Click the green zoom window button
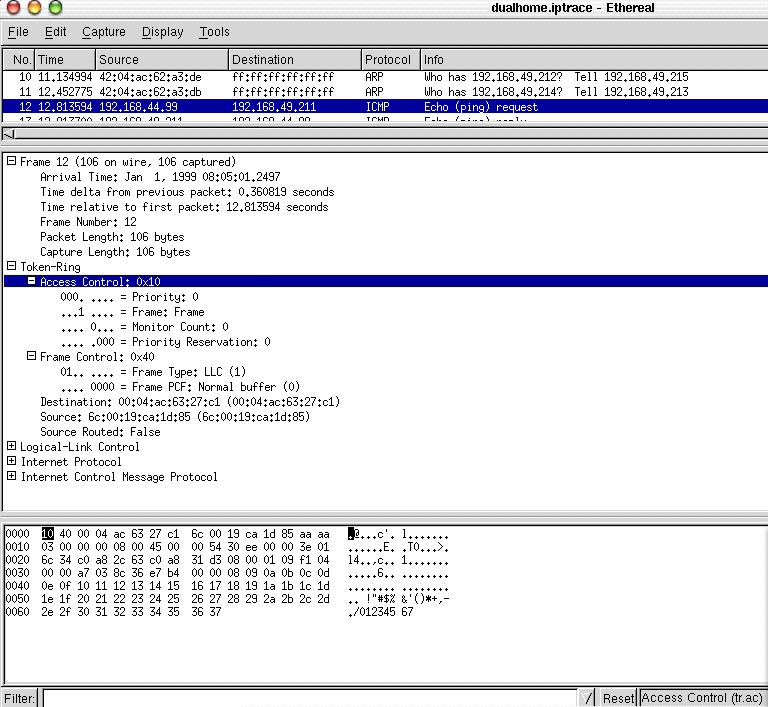Viewport: 768px width, 707px height. click(55, 7)
